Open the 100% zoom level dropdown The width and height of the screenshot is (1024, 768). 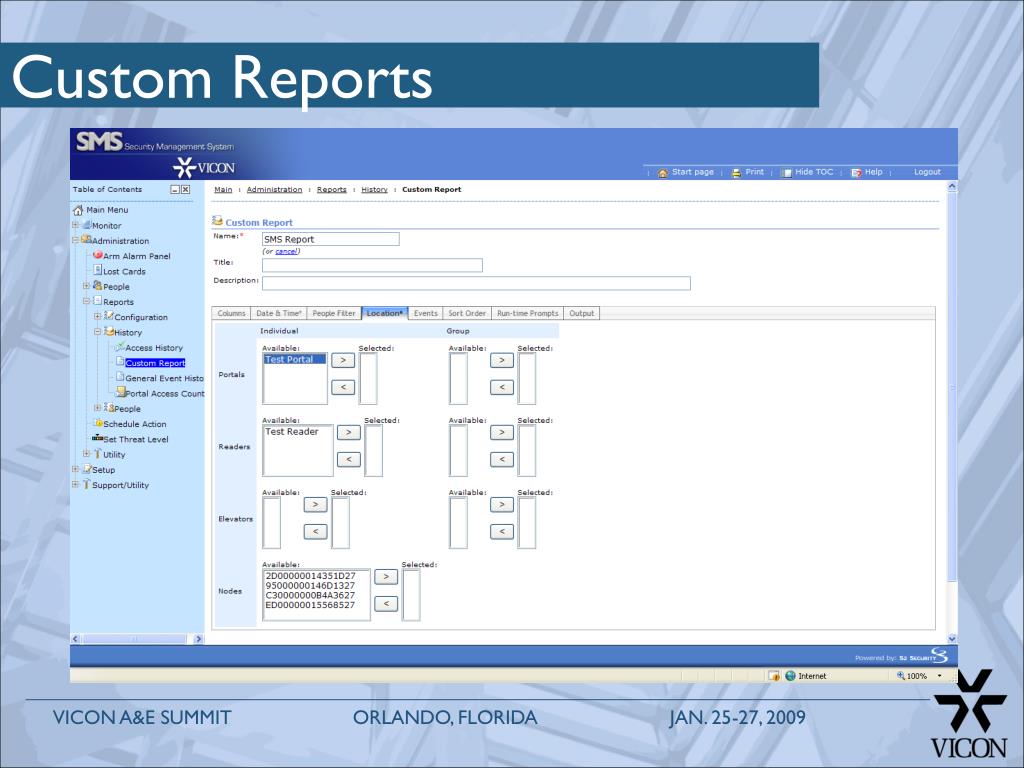(x=940, y=676)
